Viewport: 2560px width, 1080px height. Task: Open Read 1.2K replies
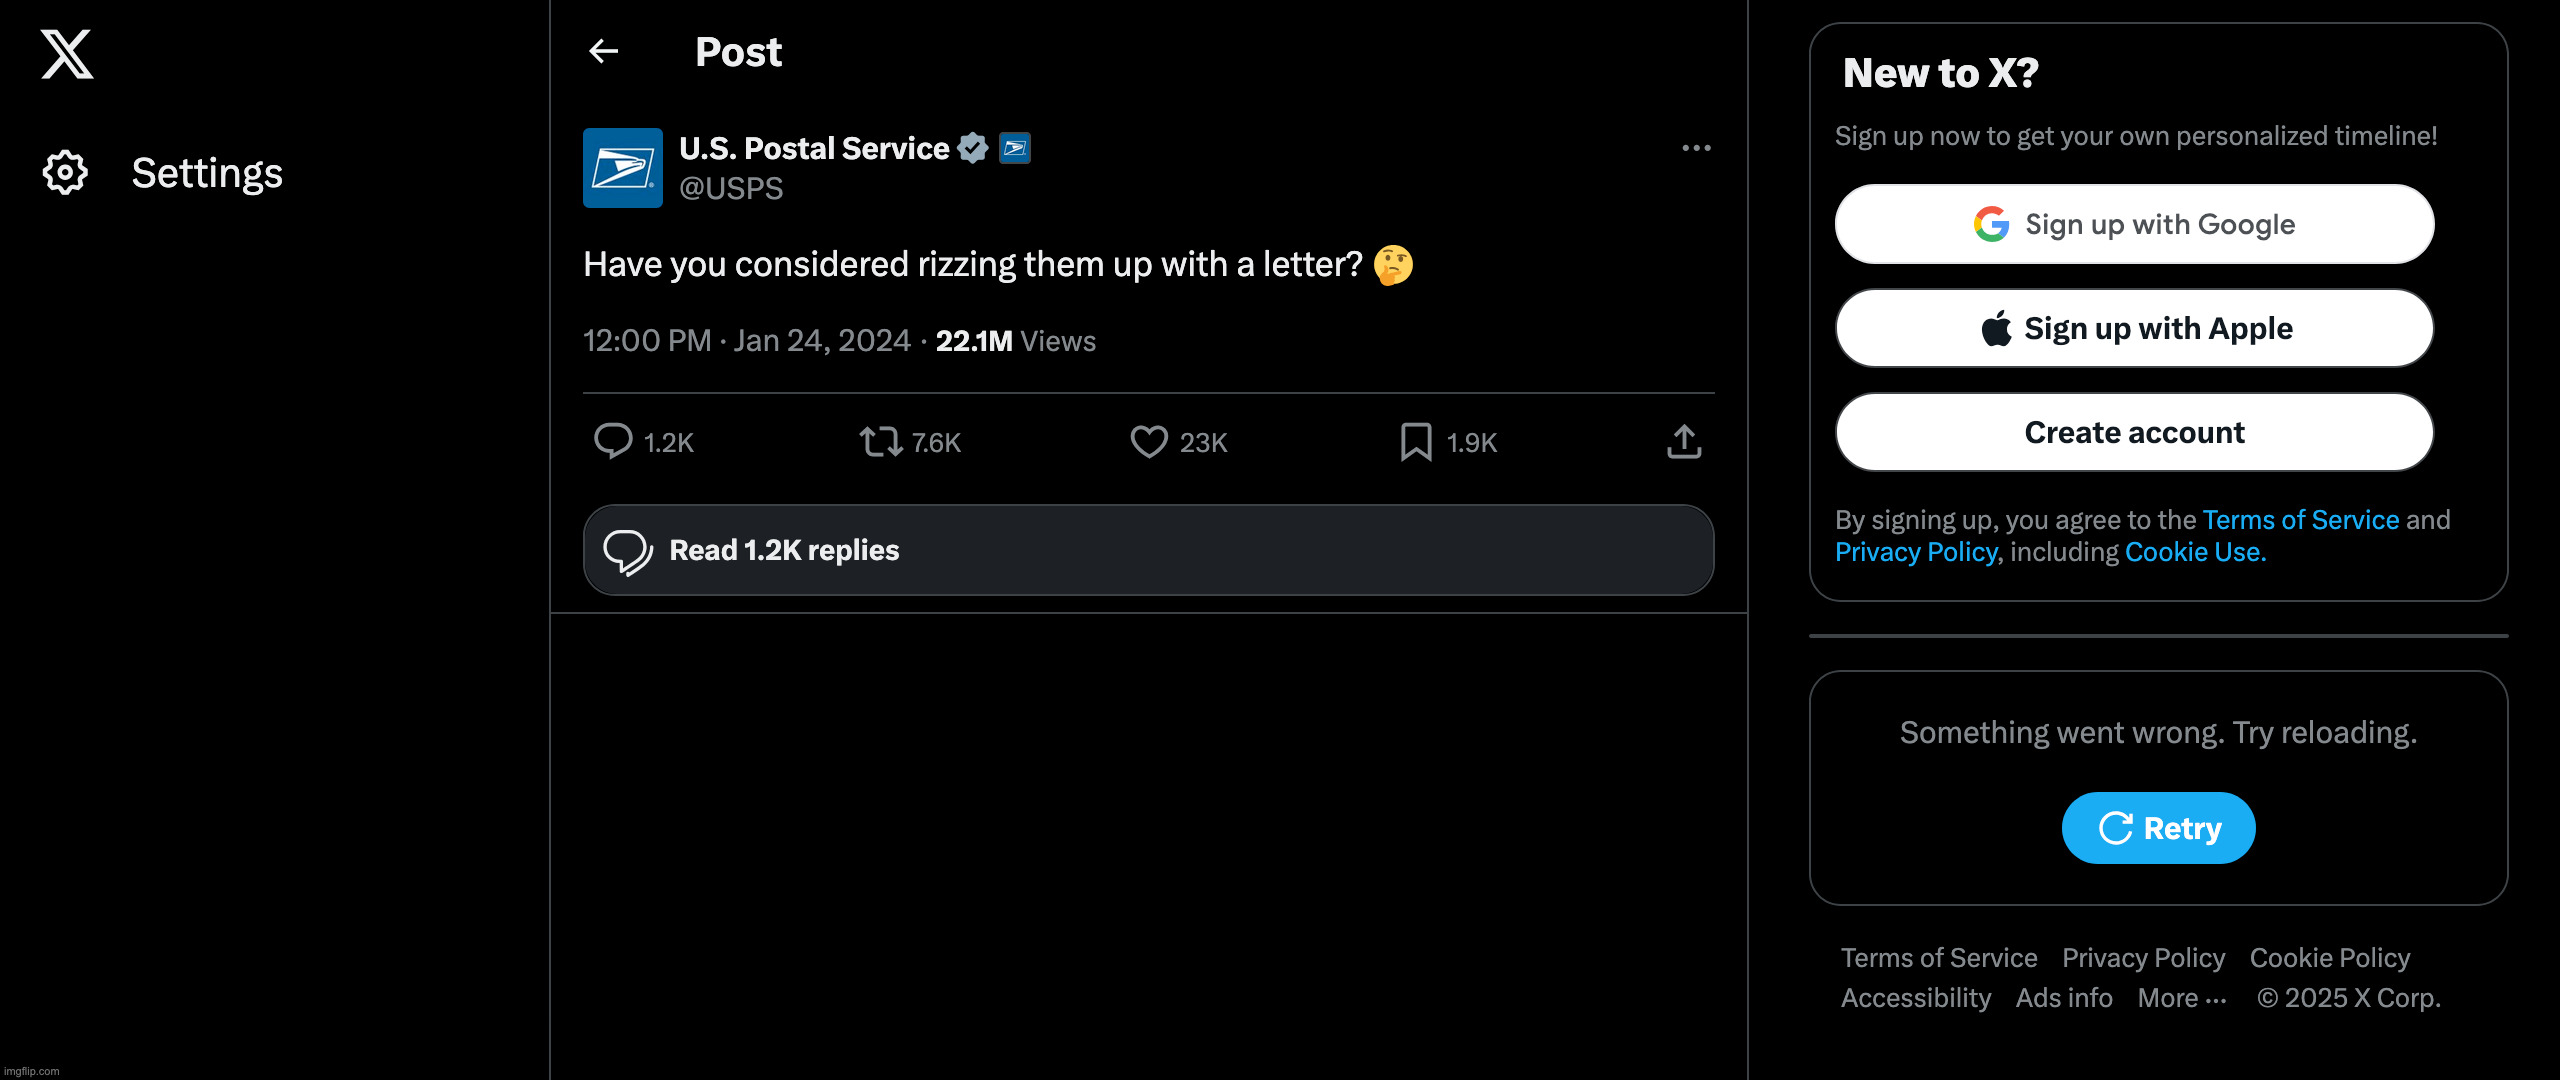pyautogui.click(x=1148, y=550)
